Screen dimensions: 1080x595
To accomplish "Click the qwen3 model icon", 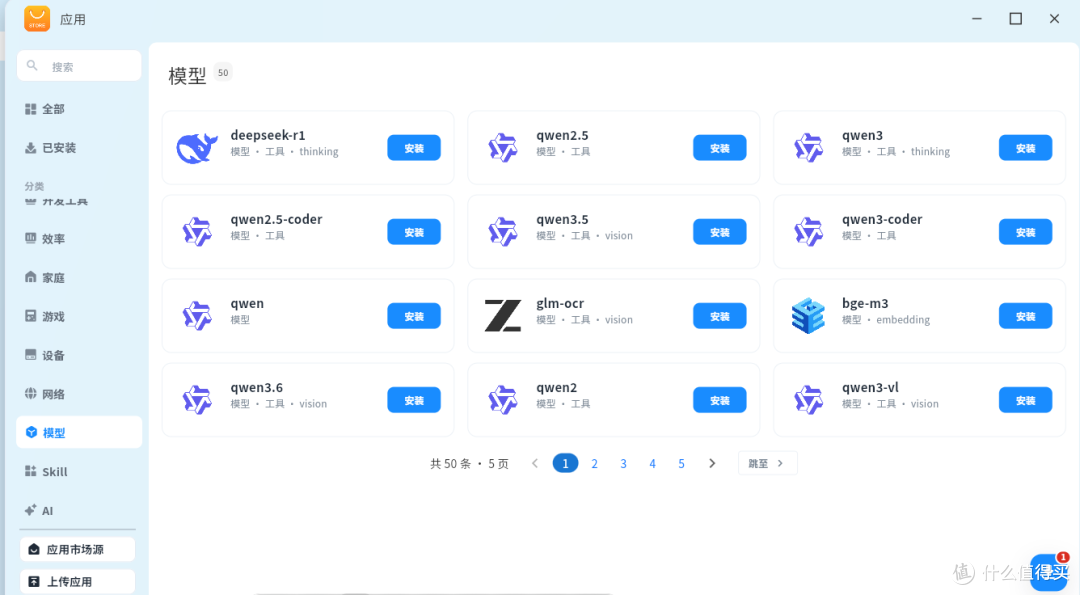I will [x=809, y=148].
